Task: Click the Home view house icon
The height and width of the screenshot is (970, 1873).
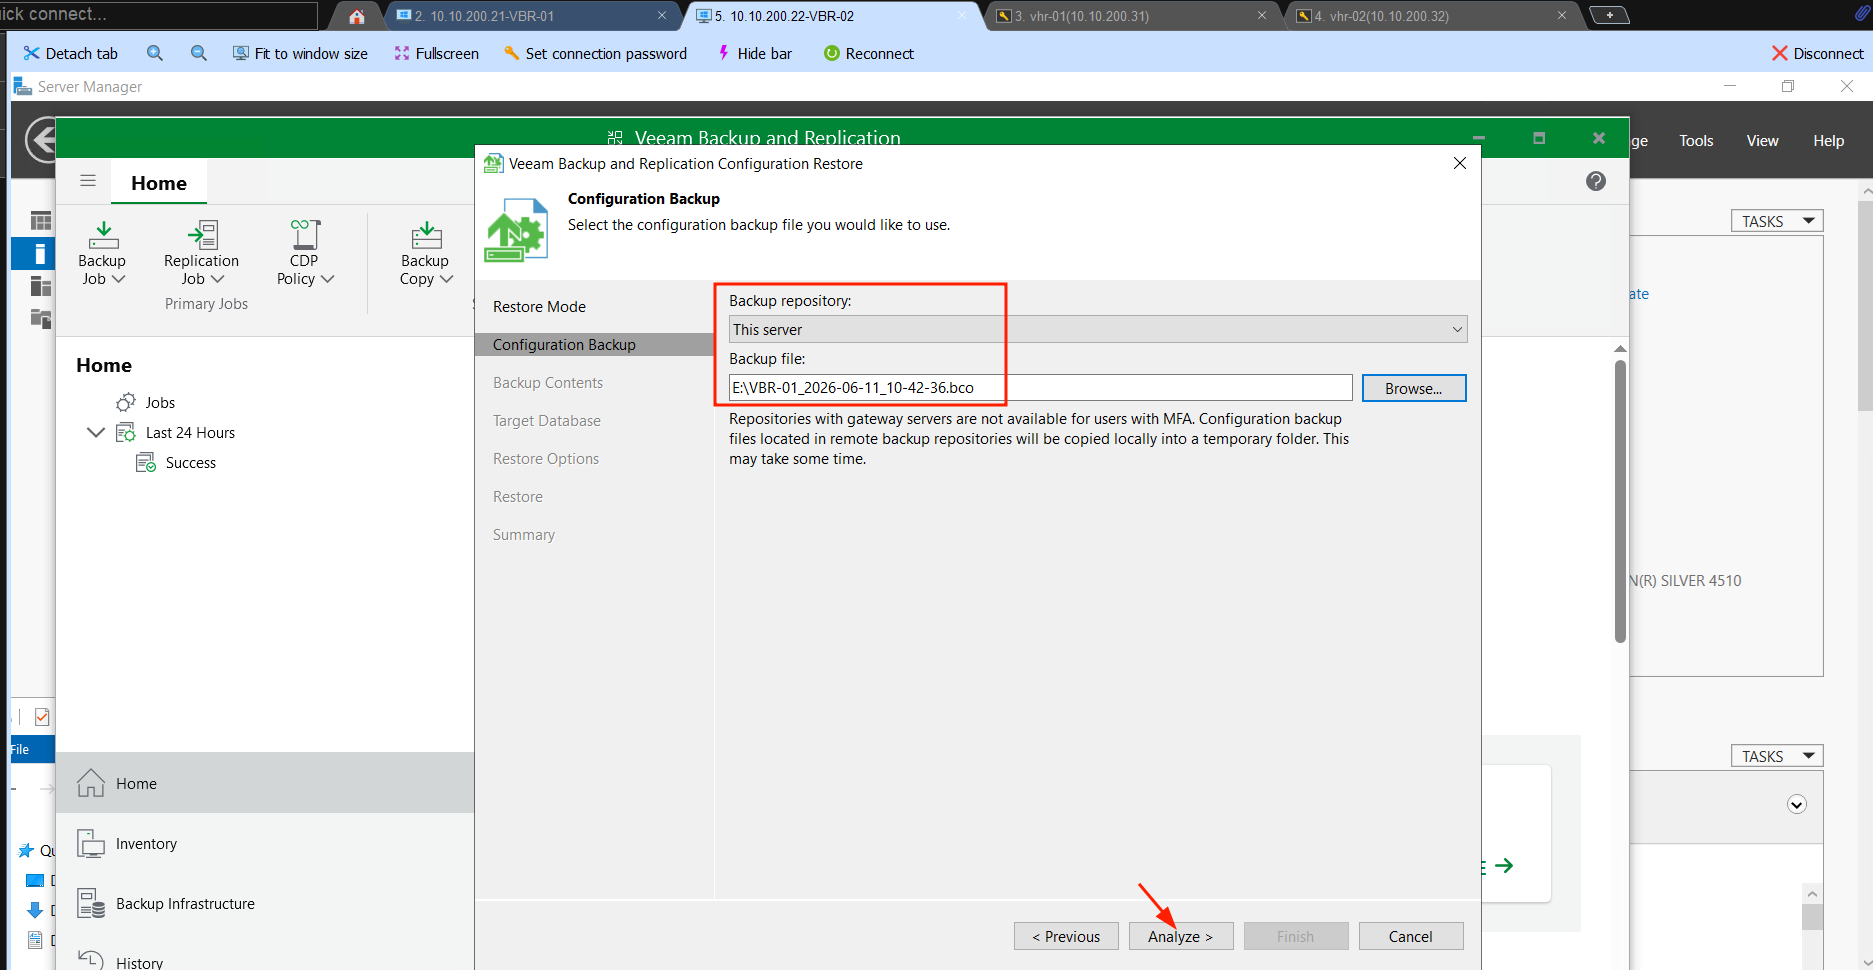Action: click(x=91, y=783)
